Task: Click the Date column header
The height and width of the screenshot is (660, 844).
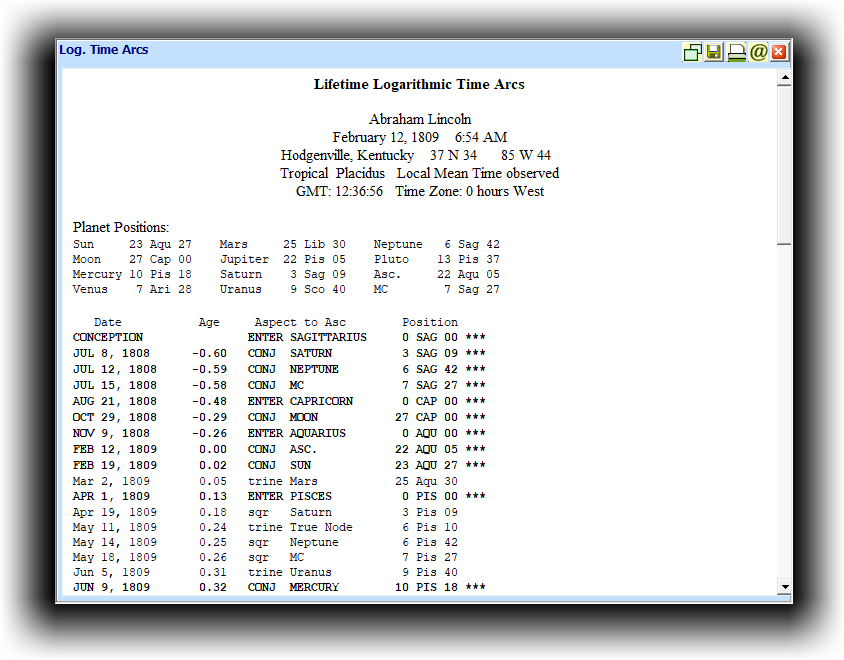Action: point(108,322)
